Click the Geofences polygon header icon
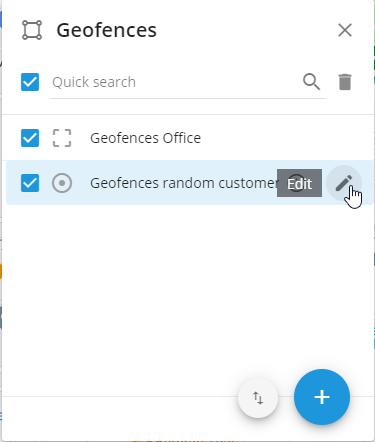 (x=32, y=30)
